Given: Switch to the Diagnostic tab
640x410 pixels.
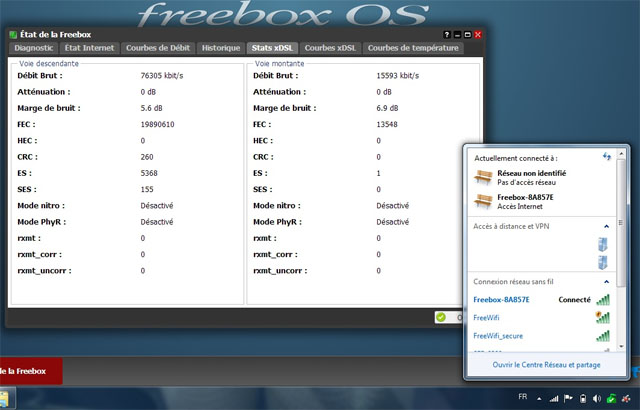Looking at the screenshot, I should (x=33, y=48).
